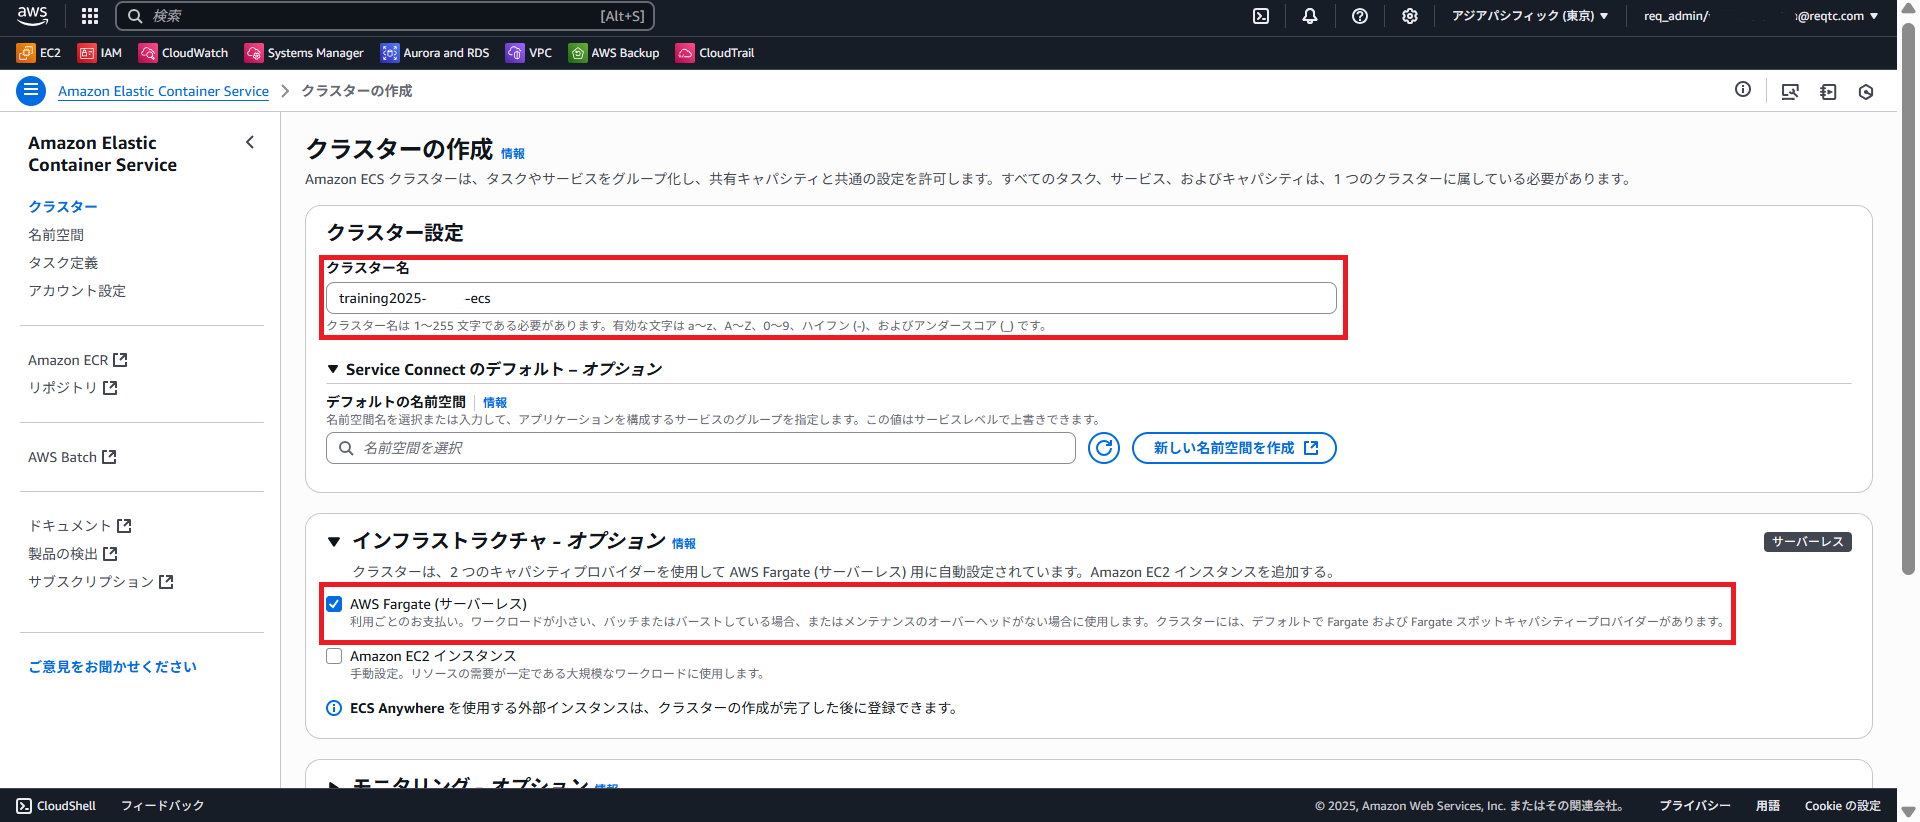Open the help question mark menu
Screen dimensions: 1920x822
1360,16
